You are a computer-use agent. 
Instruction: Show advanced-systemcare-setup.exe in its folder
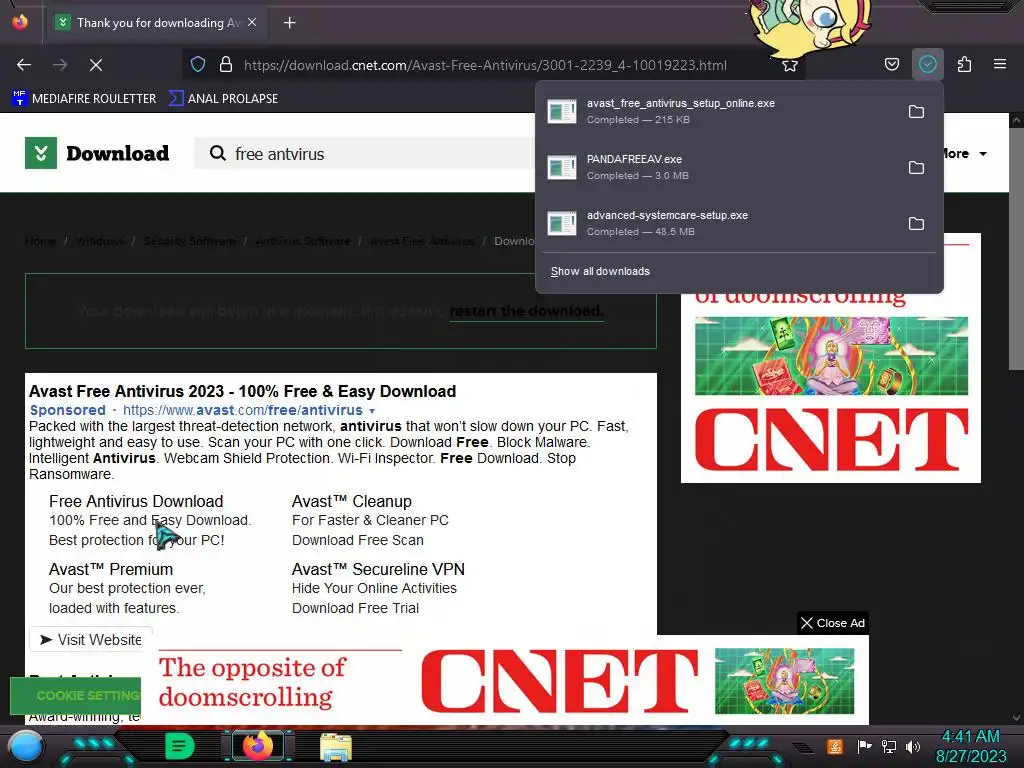pos(916,223)
